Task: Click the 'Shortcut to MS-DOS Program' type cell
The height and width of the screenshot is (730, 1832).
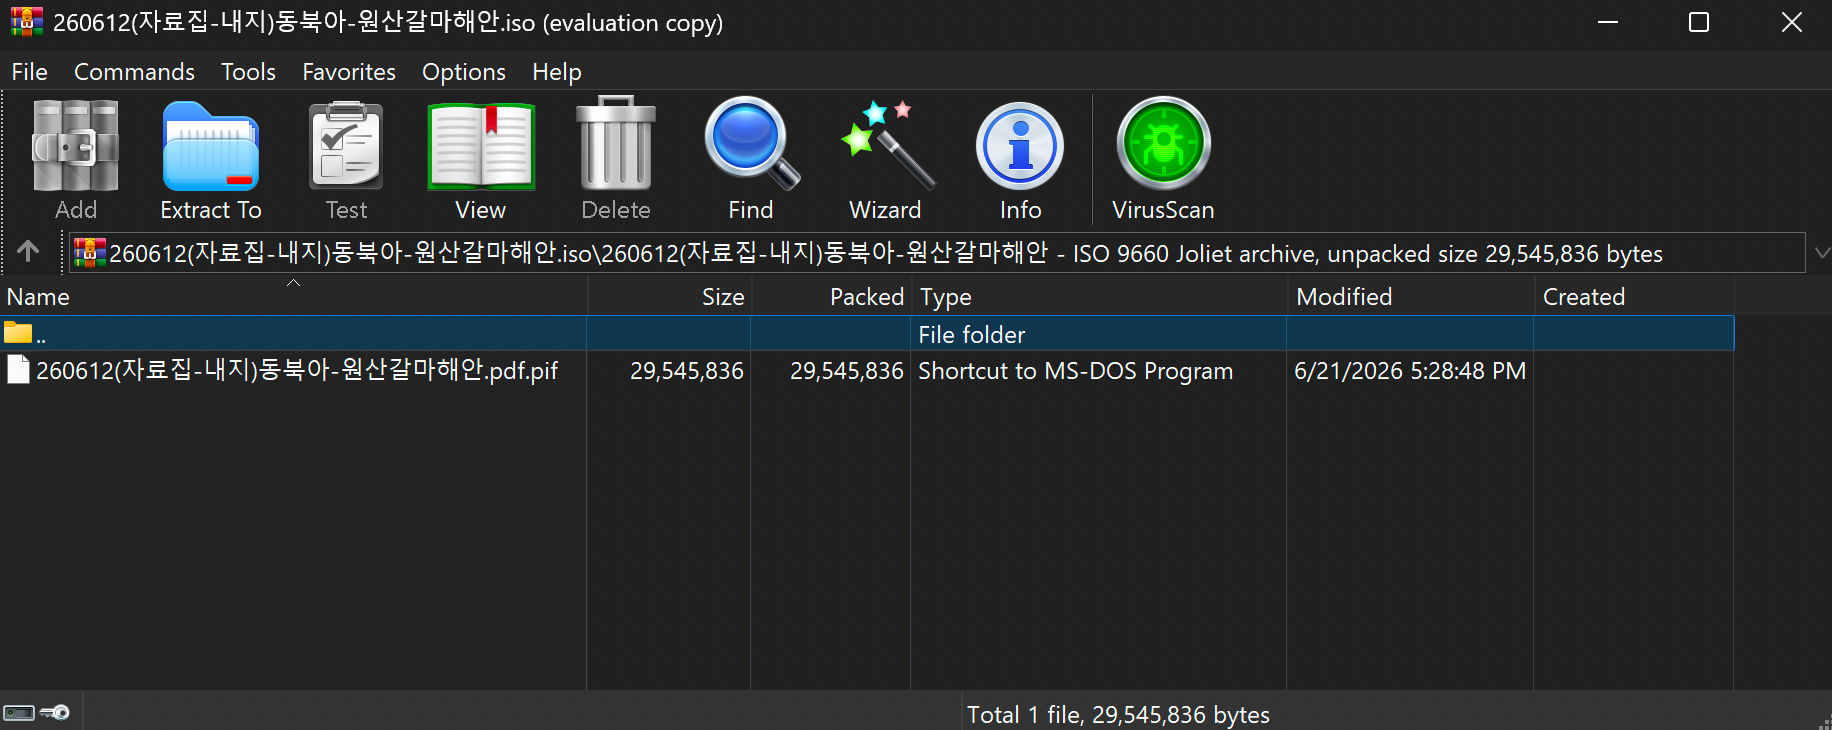Action: (x=1076, y=371)
